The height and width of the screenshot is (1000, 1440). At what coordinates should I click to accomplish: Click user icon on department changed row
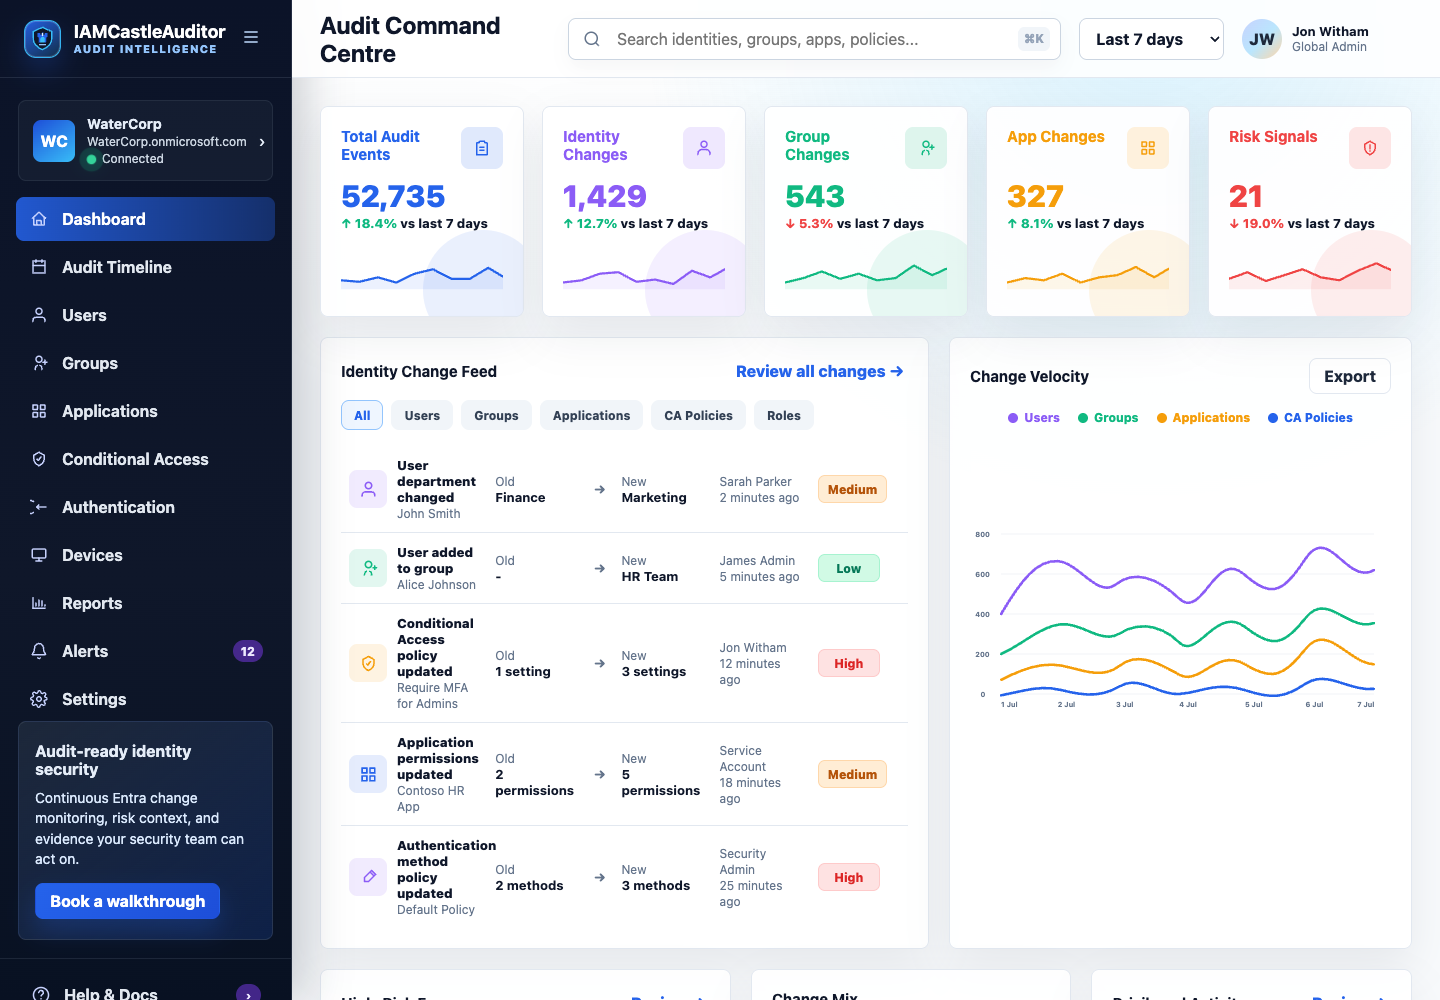368,489
